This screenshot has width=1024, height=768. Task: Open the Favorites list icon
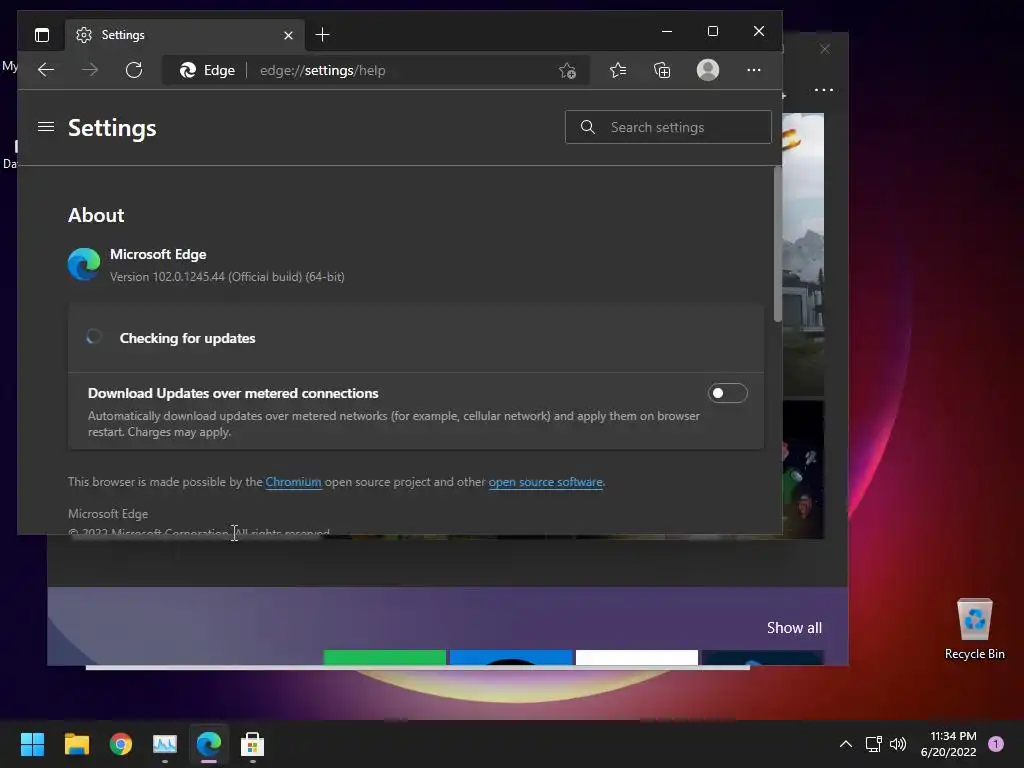618,70
